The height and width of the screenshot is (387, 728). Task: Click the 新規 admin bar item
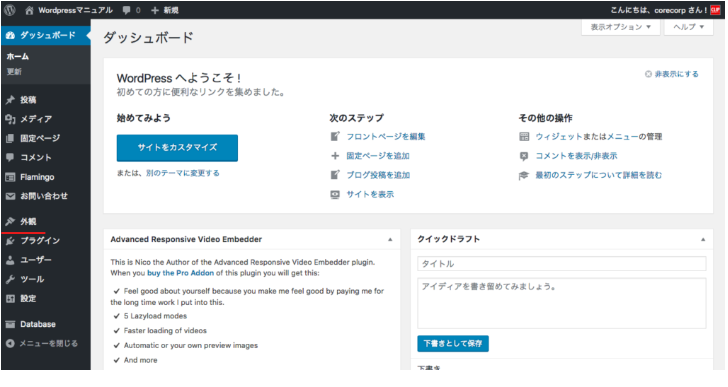171,10
